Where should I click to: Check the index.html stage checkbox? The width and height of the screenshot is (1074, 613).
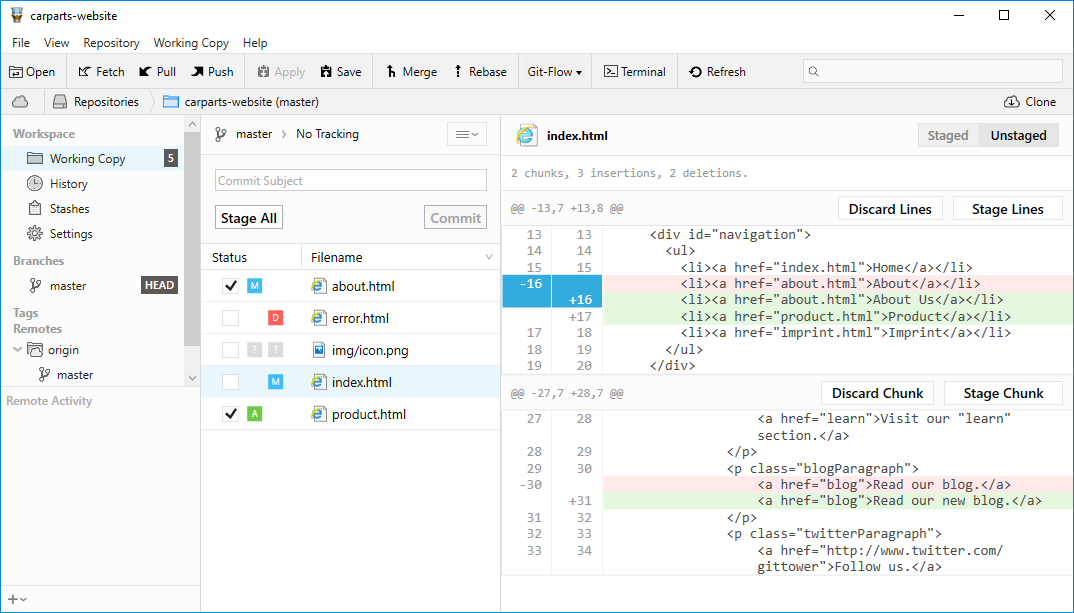[231, 381]
